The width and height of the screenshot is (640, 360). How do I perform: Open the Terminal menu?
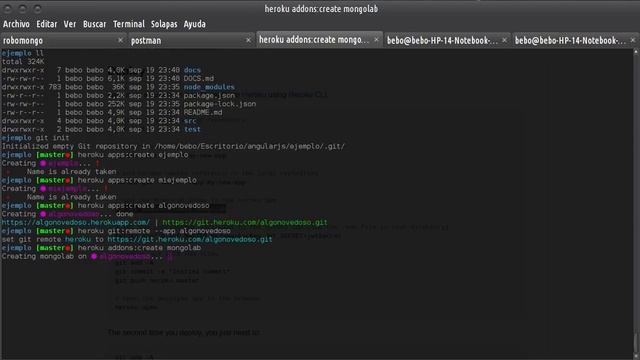(129, 24)
